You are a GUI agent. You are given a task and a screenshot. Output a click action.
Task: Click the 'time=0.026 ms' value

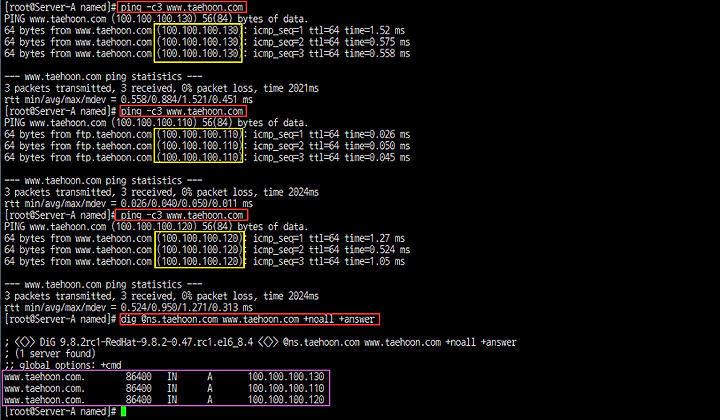pos(377,134)
